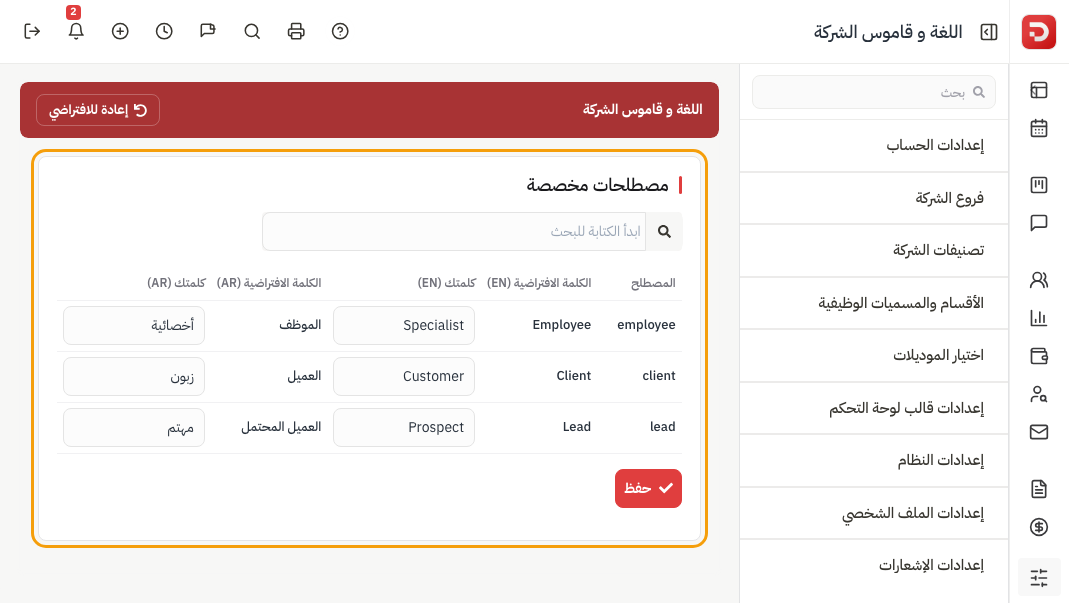Viewport: 1069px width, 603px height.
Task: Edit the Customer English word field
Action: (x=404, y=377)
